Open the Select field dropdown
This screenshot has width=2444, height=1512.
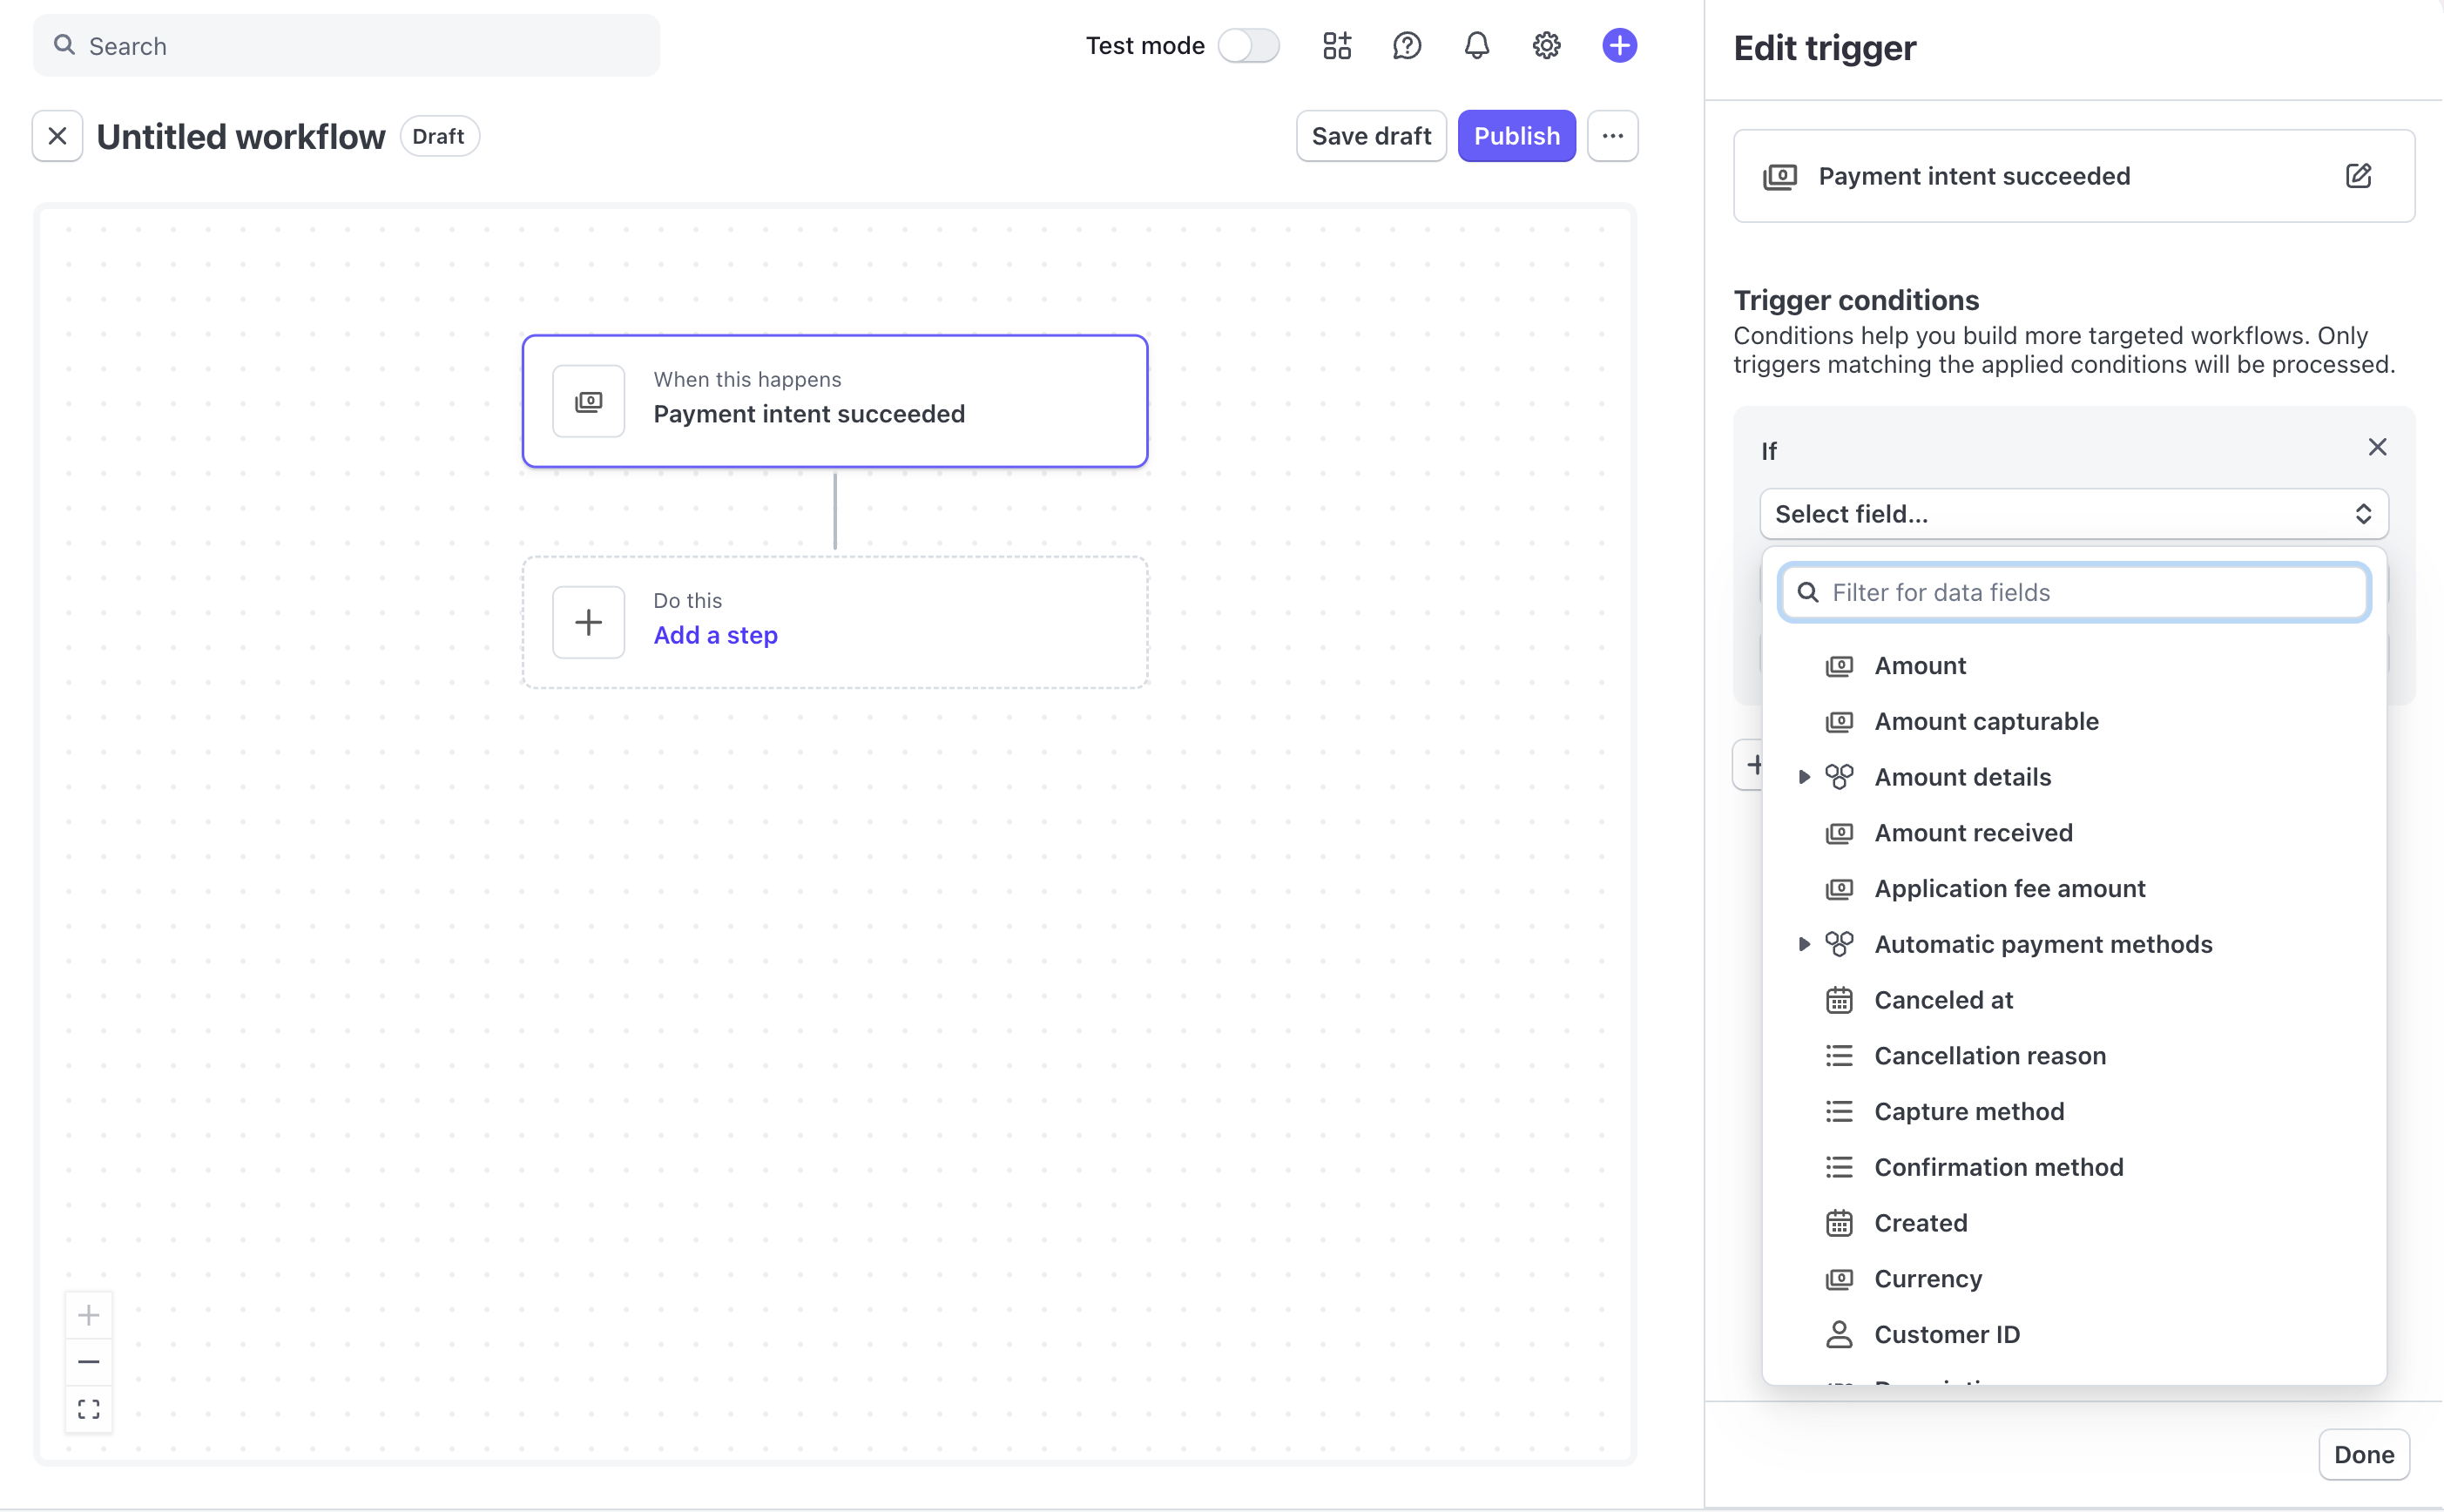click(x=2073, y=514)
